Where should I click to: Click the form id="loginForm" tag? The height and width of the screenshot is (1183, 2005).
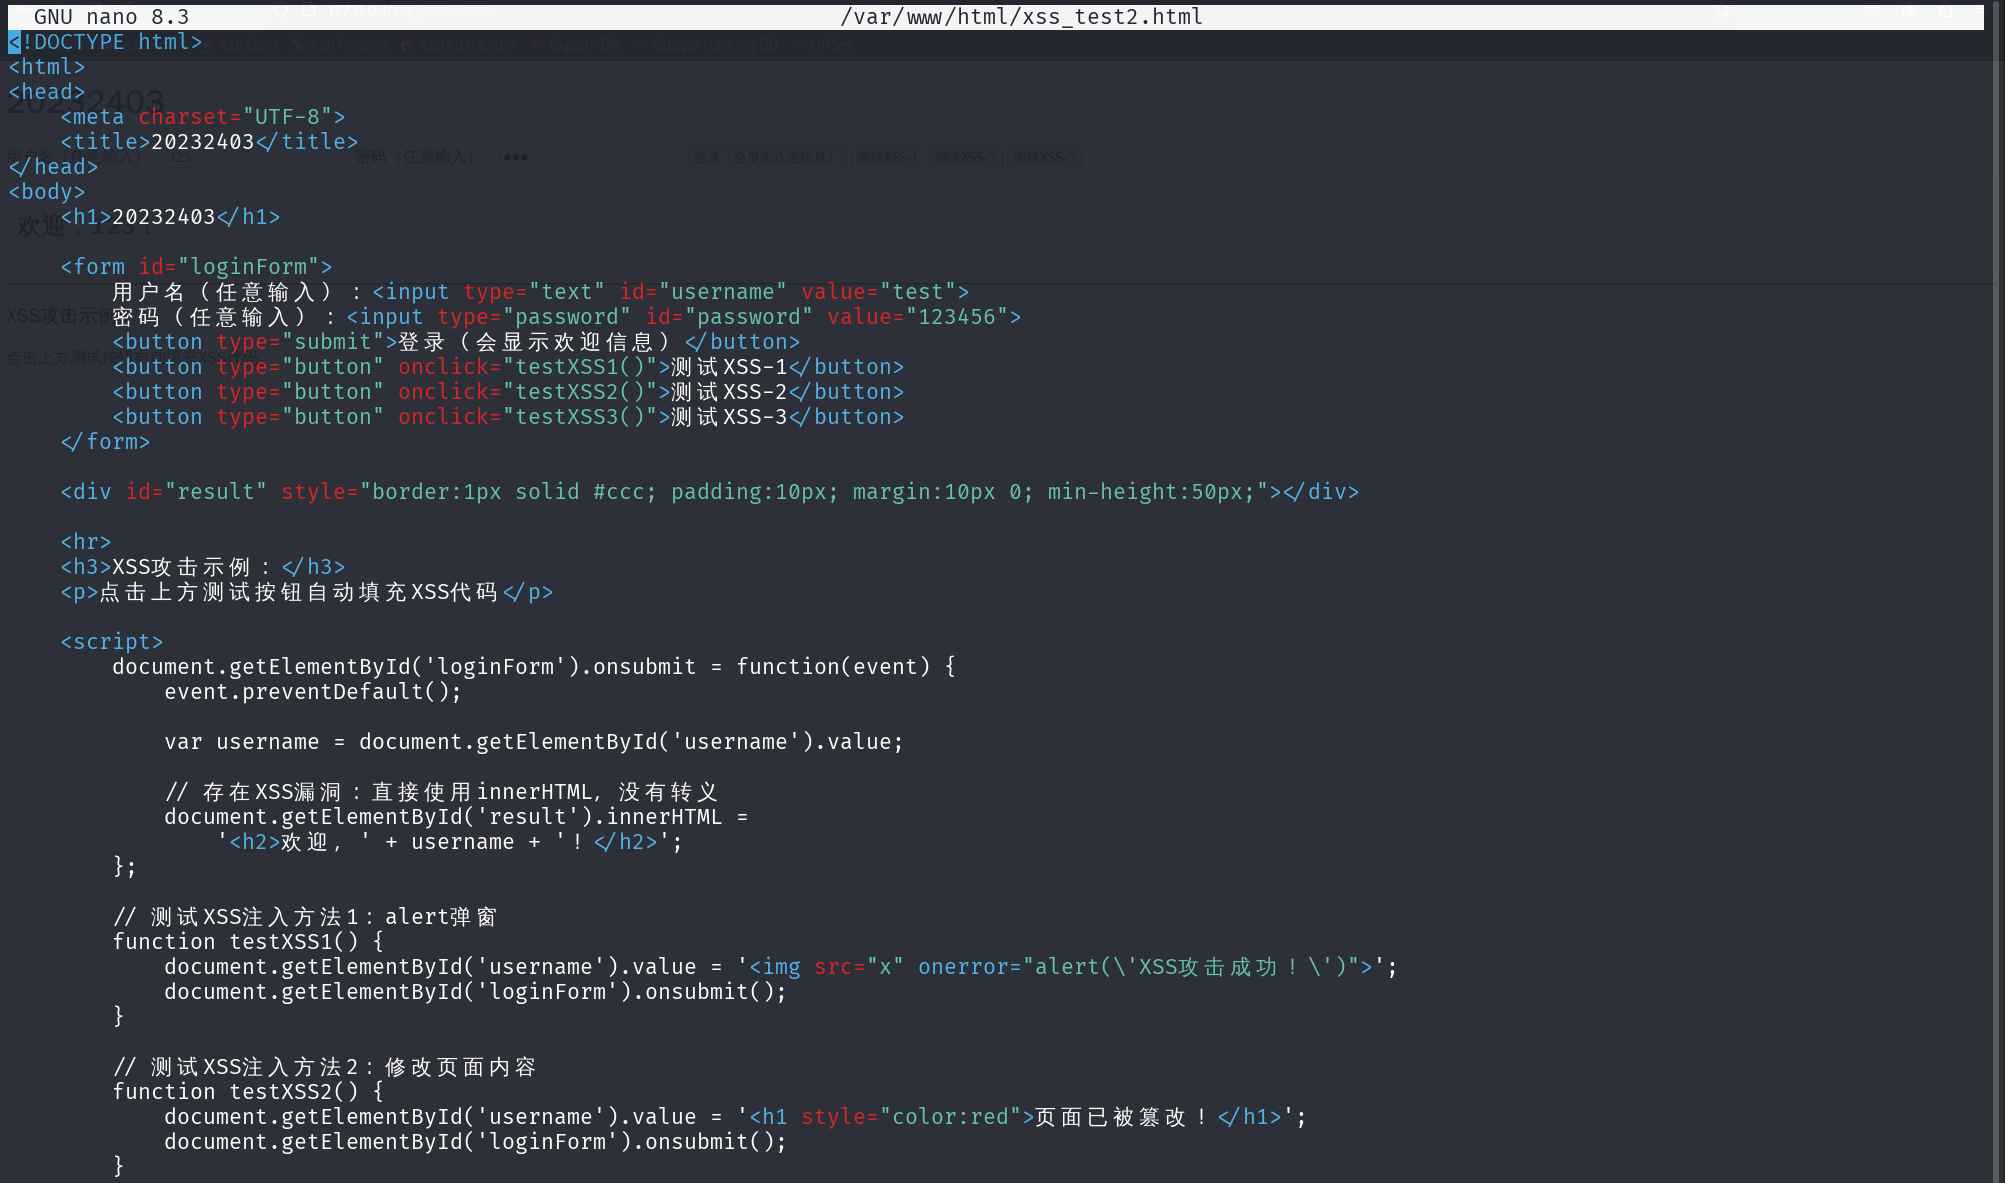point(196,267)
